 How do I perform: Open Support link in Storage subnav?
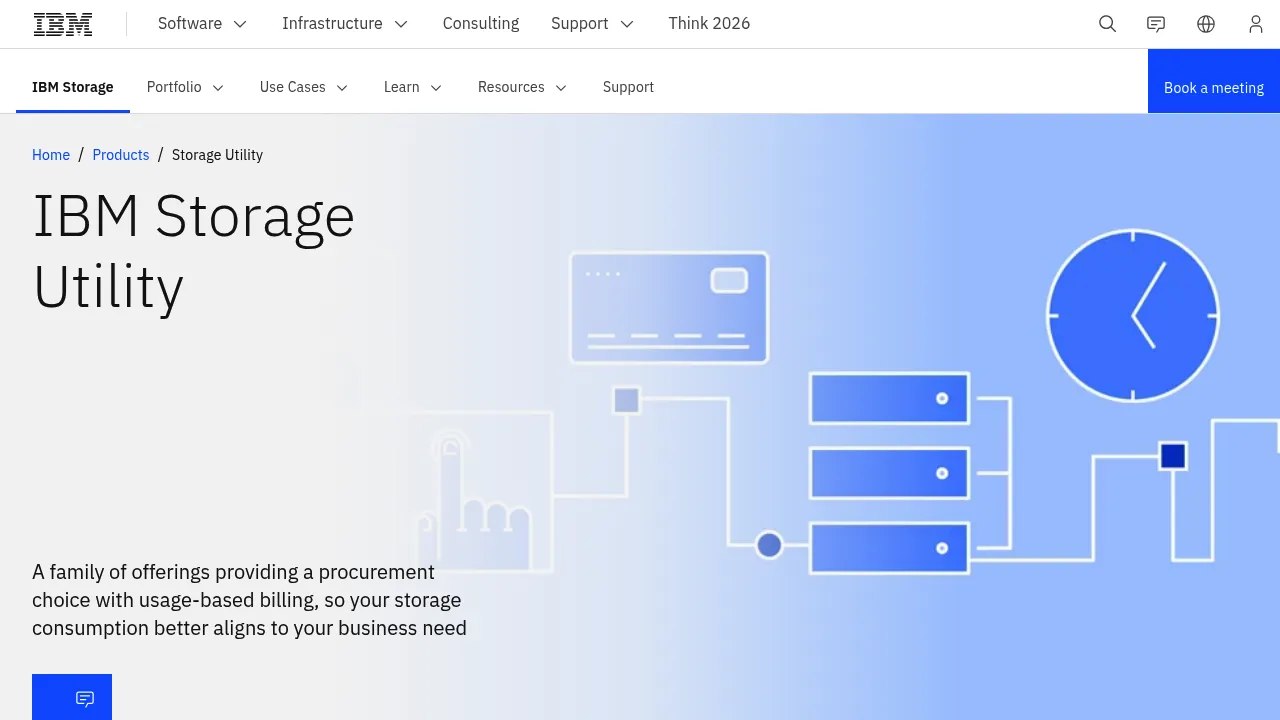(x=628, y=87)
